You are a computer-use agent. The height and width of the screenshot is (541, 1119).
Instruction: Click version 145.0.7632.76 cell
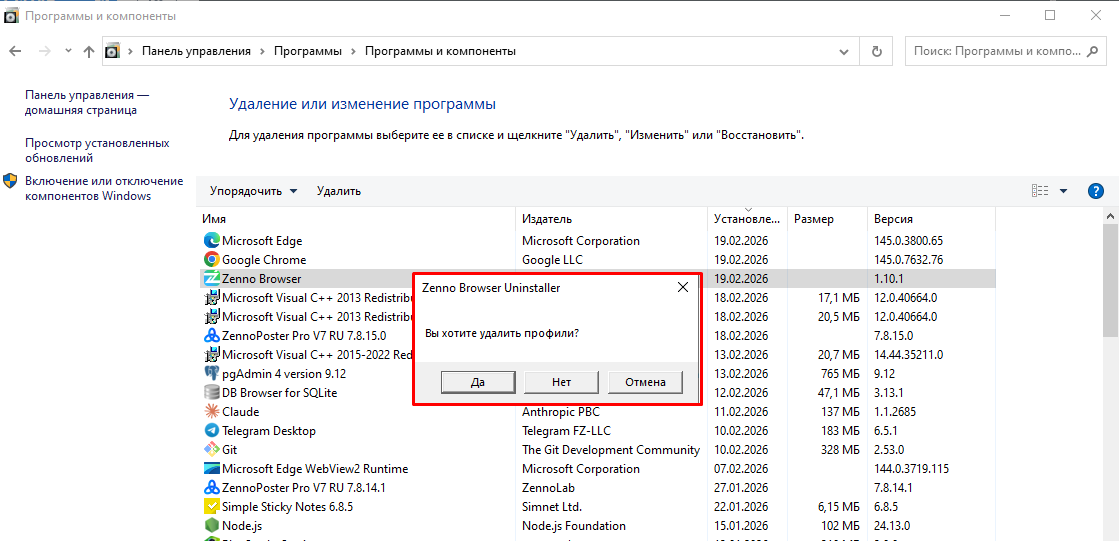[908, 260]
